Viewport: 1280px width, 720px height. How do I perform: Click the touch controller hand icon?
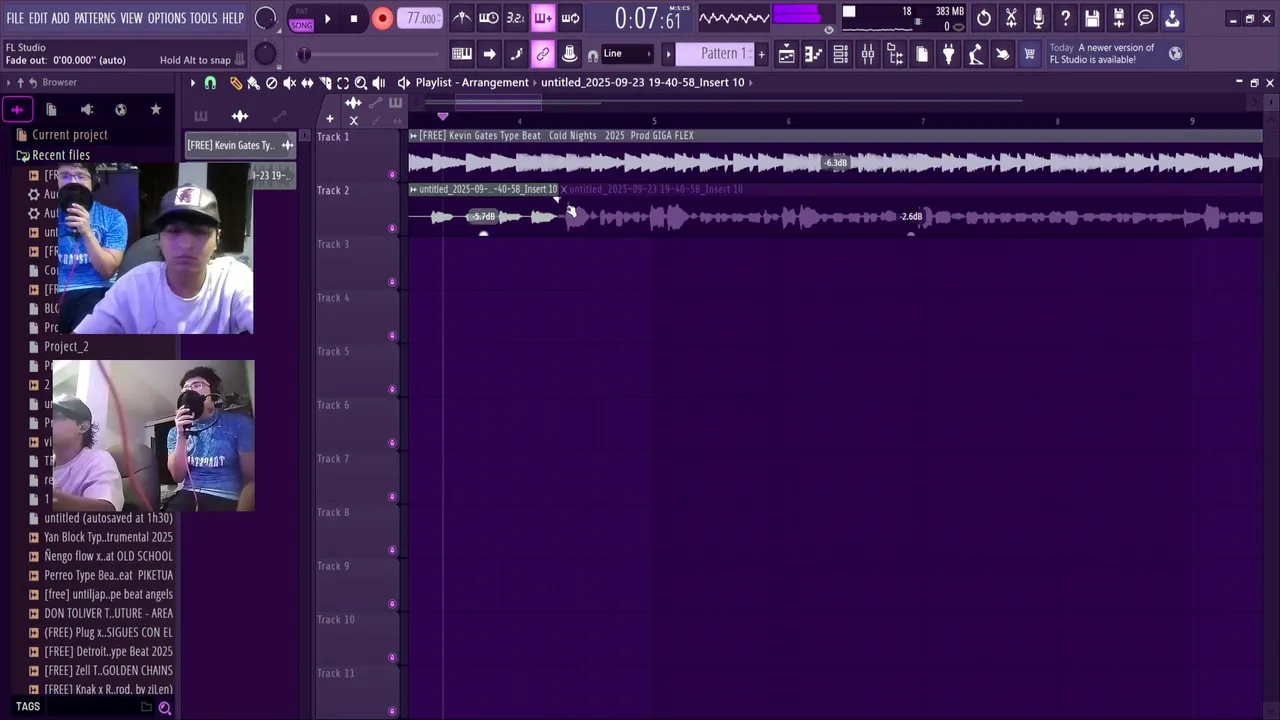[1003, 54]
